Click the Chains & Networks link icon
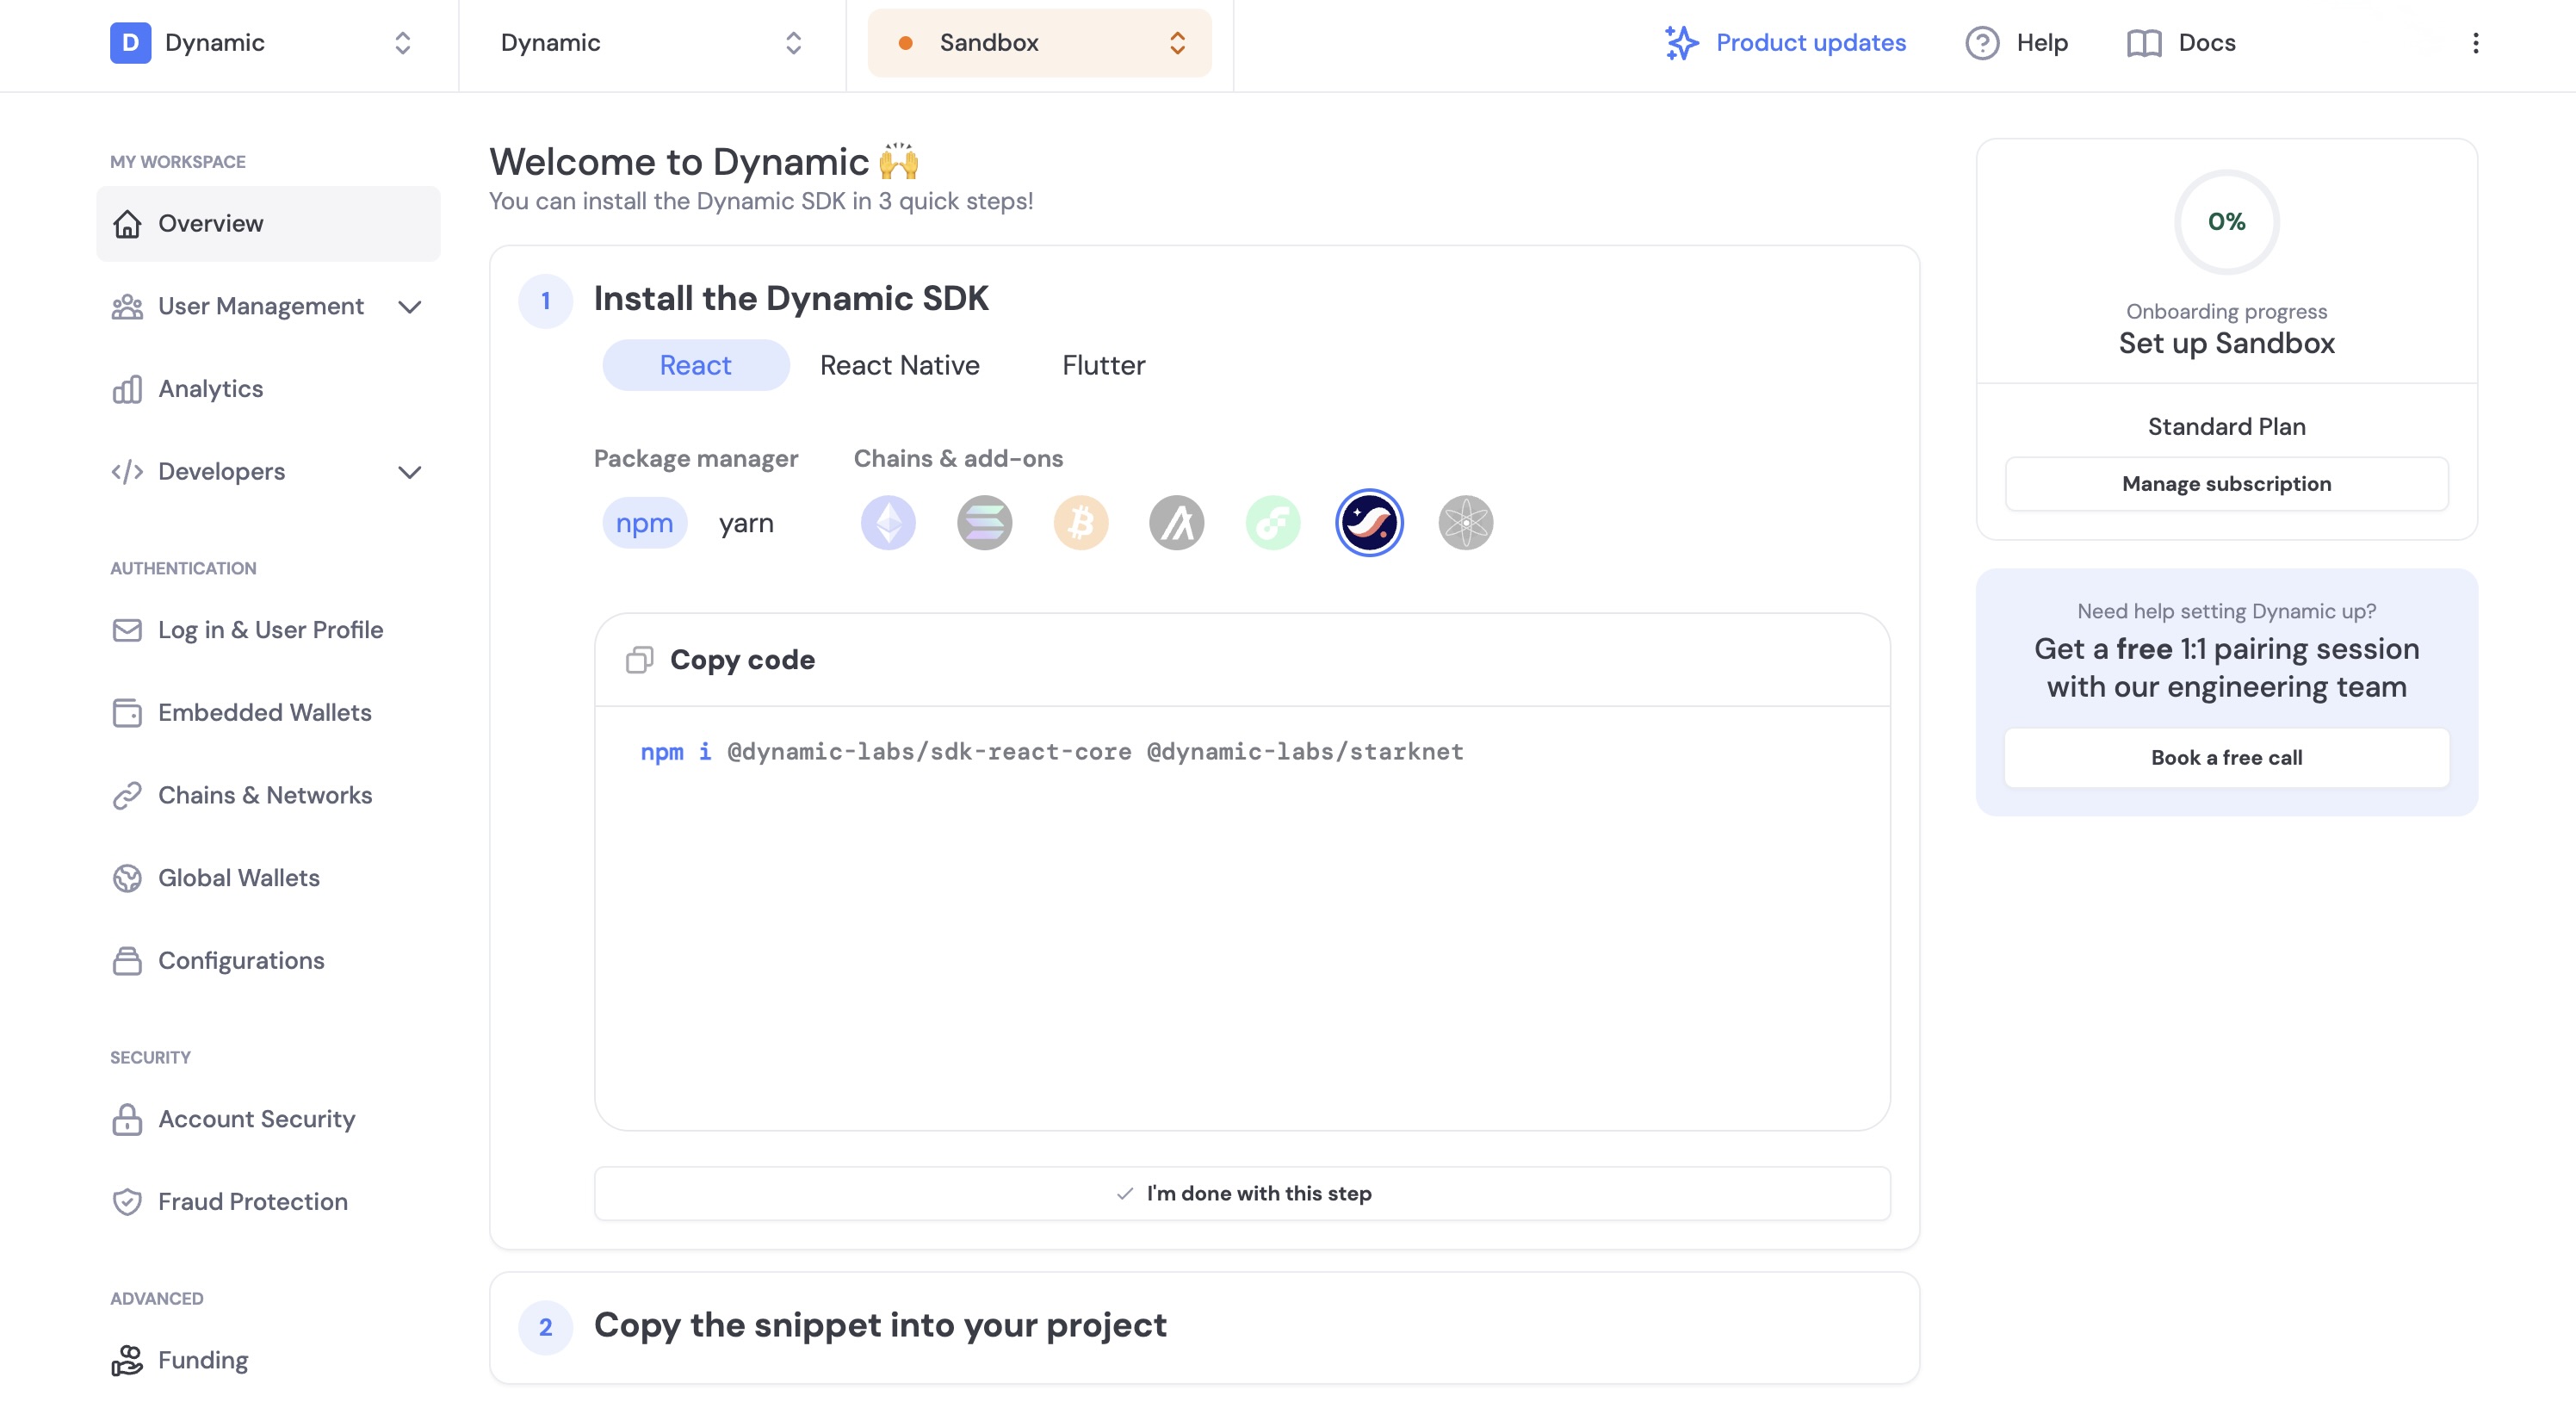 (x=127, y=795)
